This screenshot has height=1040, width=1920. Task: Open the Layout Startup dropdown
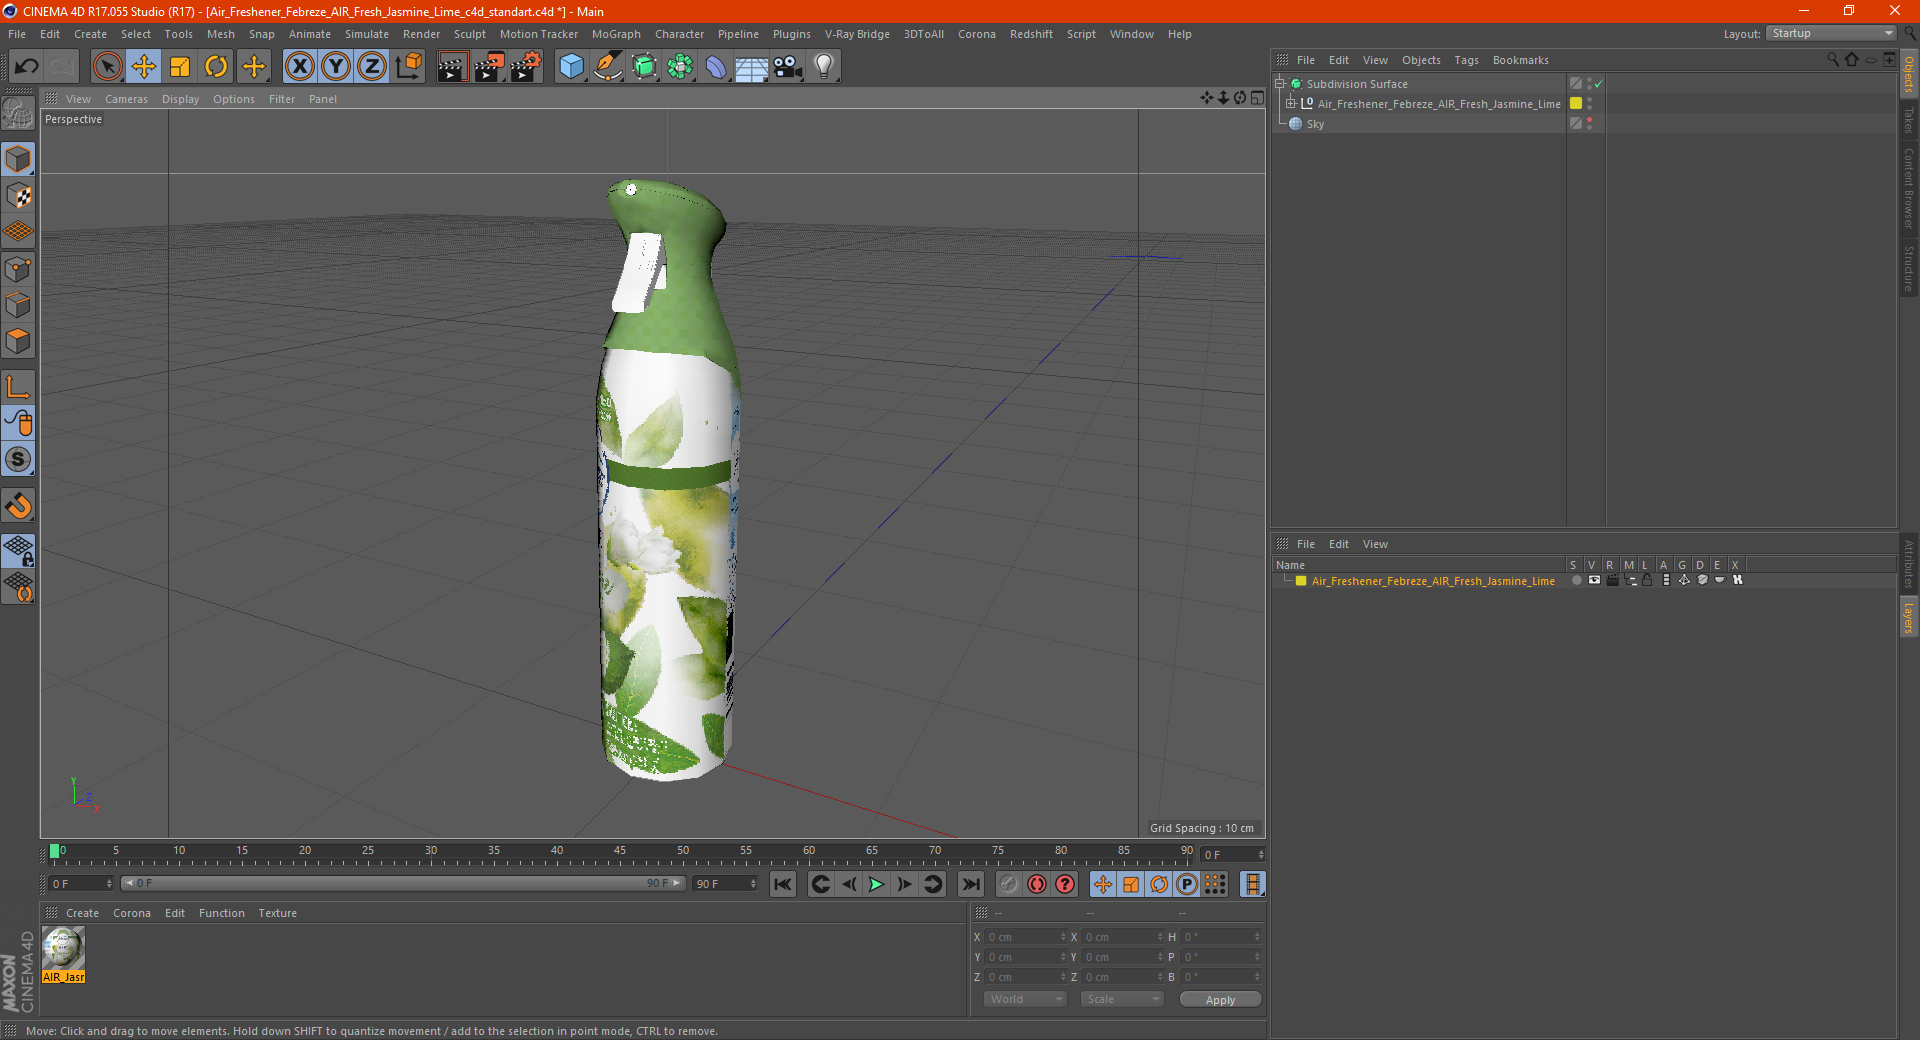pos(1832,33)
